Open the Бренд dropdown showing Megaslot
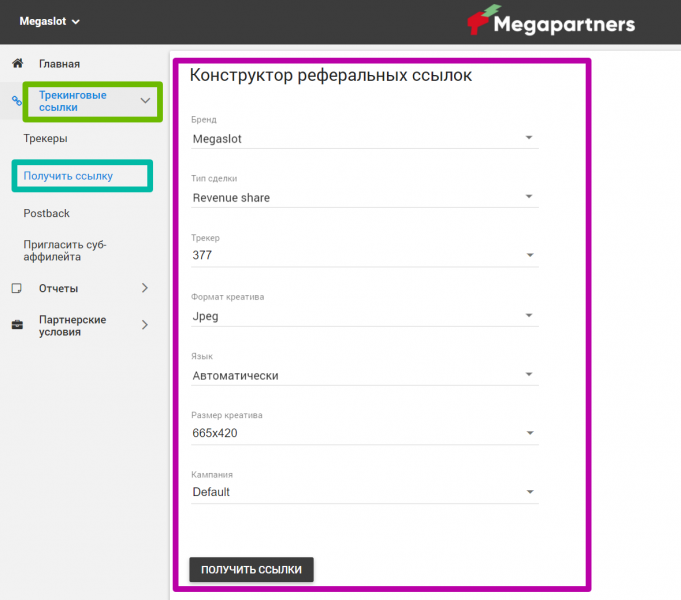Viewport: 681px width, 600px height. (x=364, y=139)
